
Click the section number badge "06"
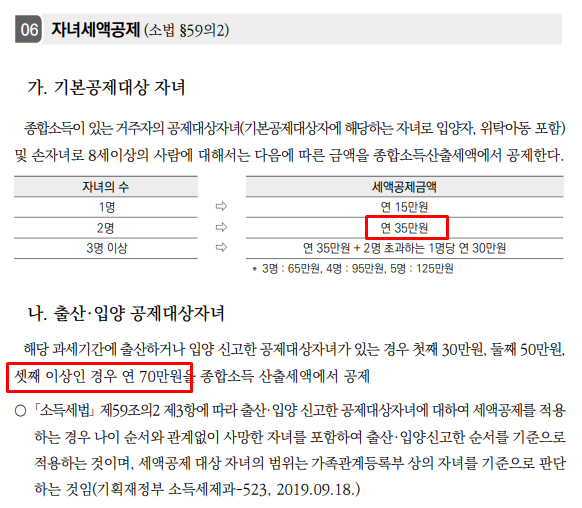coord(28,29)
